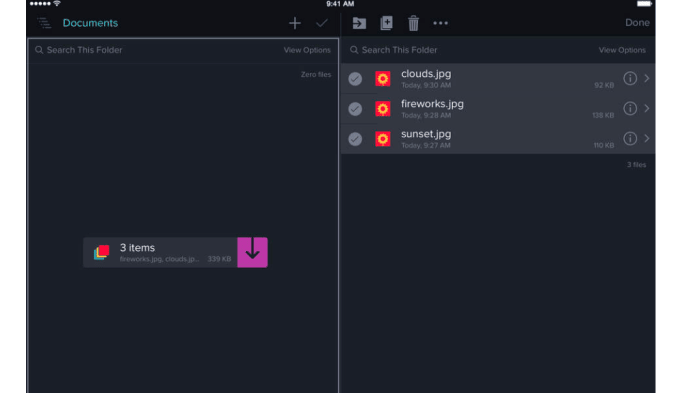
Task: Tap the left pane search magnifier icon
Action: pos(39,50)
